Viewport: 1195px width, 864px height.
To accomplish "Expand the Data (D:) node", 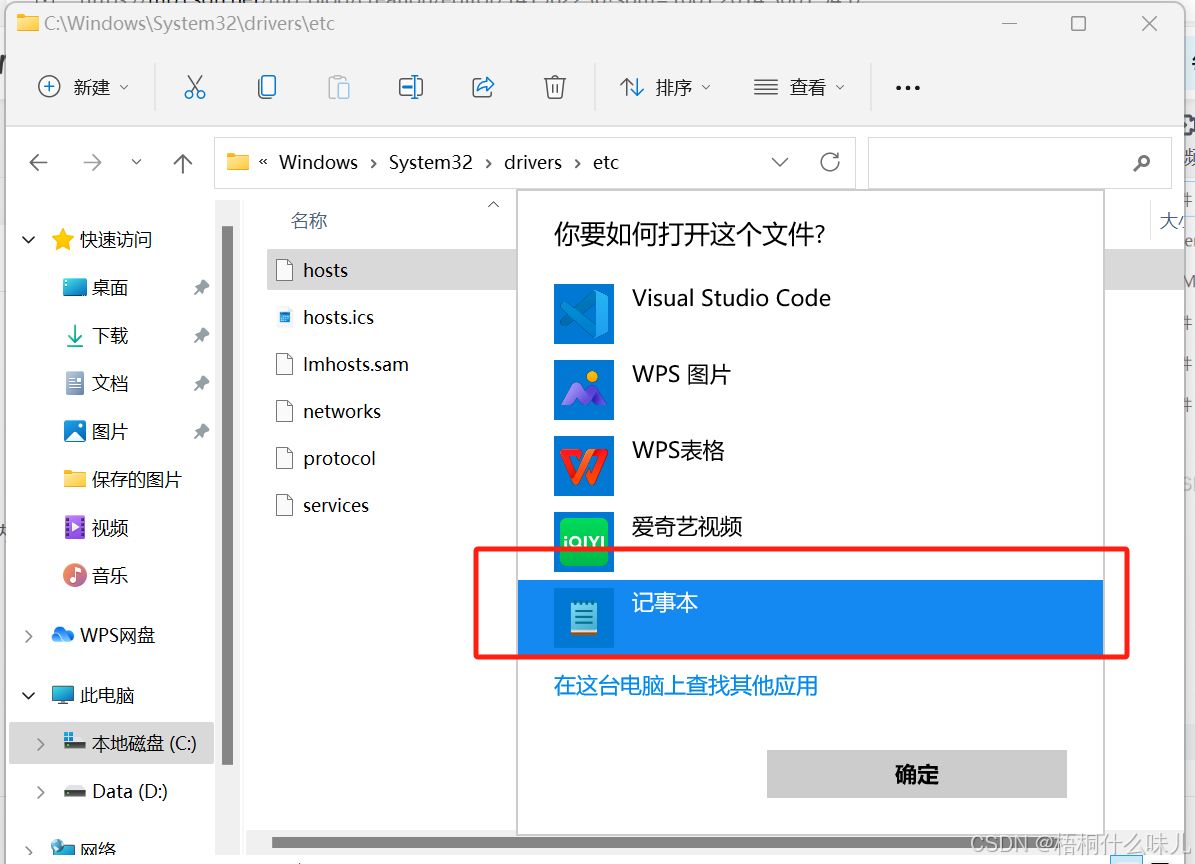I will click(40, 792).
